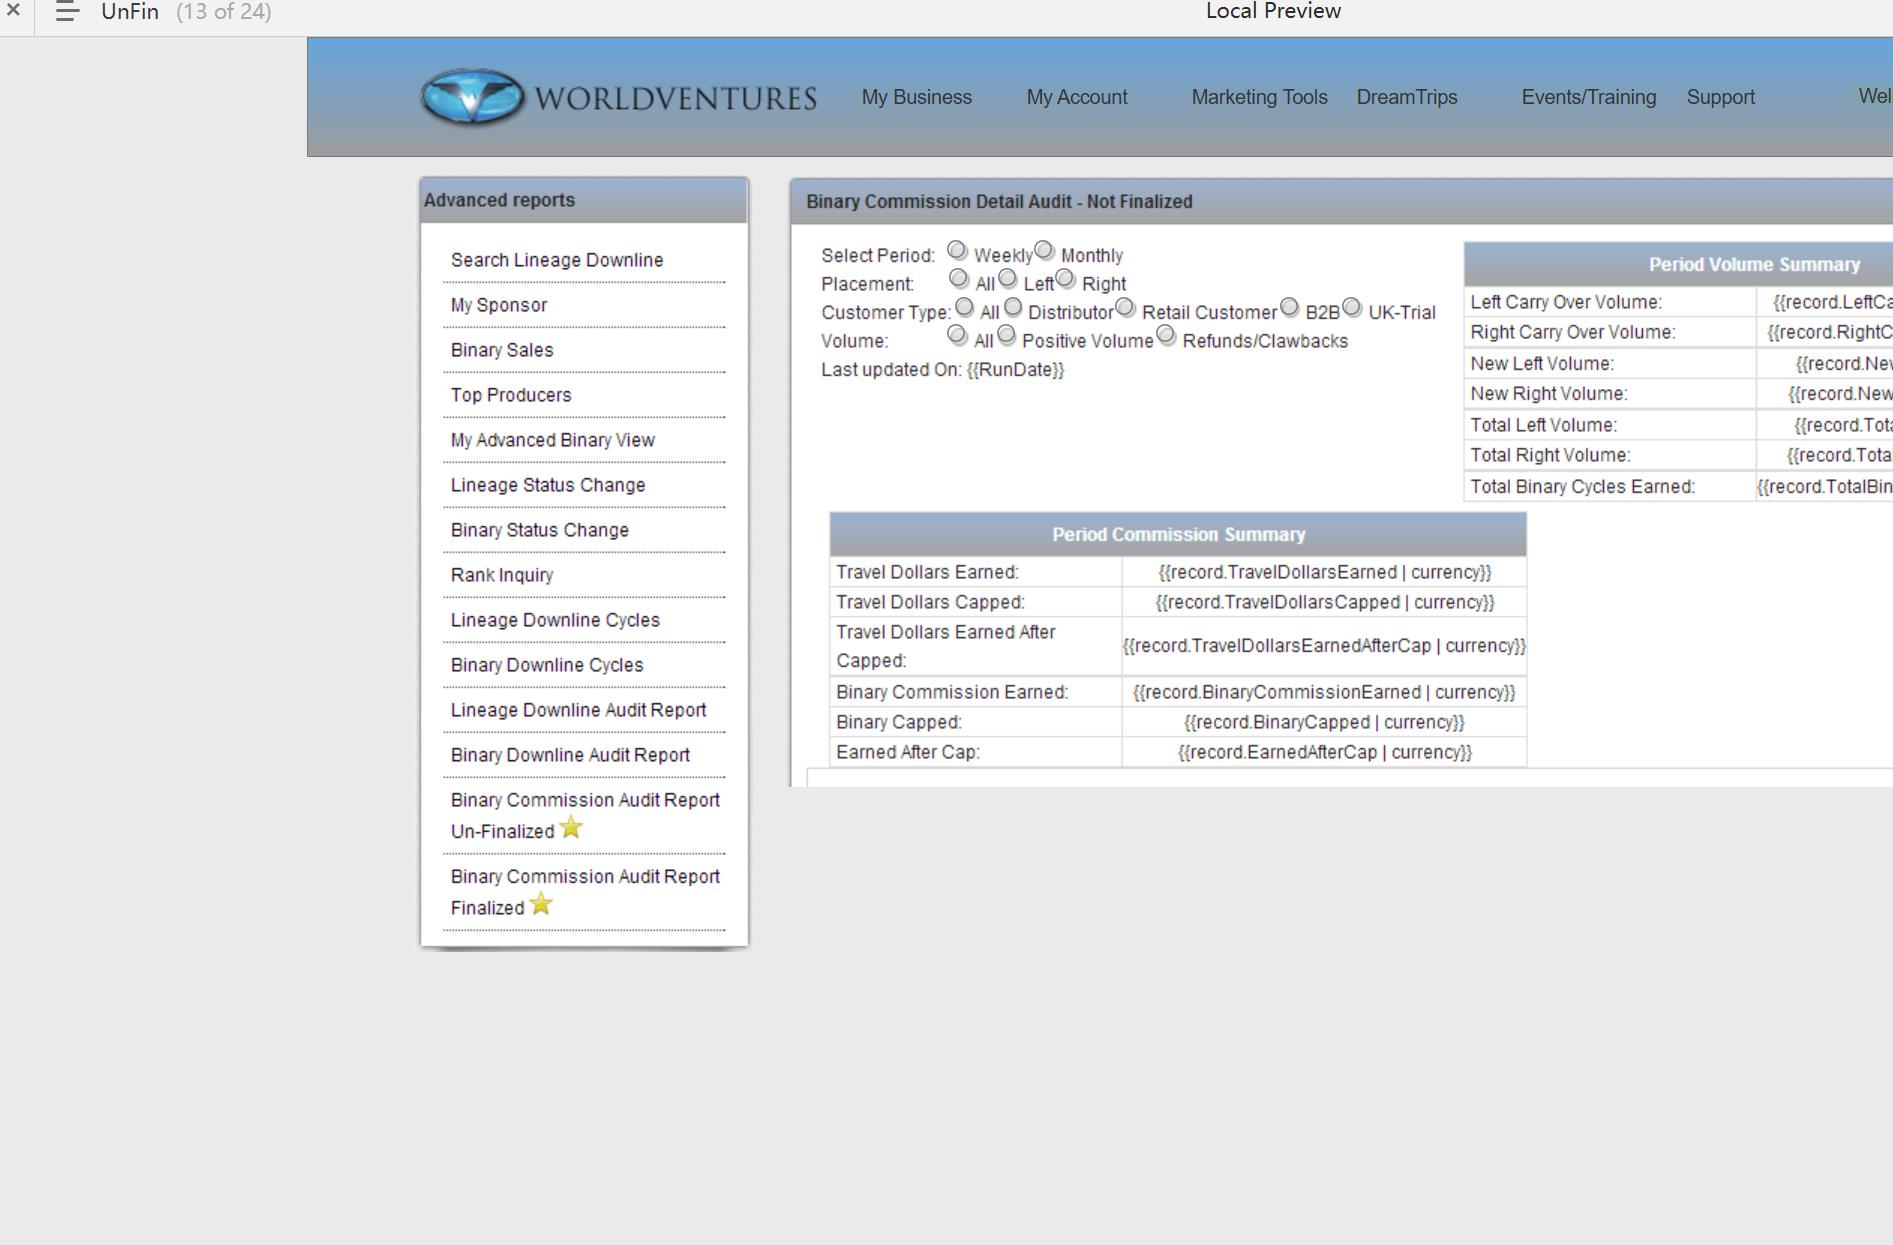Open the My Account menu
This screenshot has height=1245, width=1893.
(x=1077, y=97)
